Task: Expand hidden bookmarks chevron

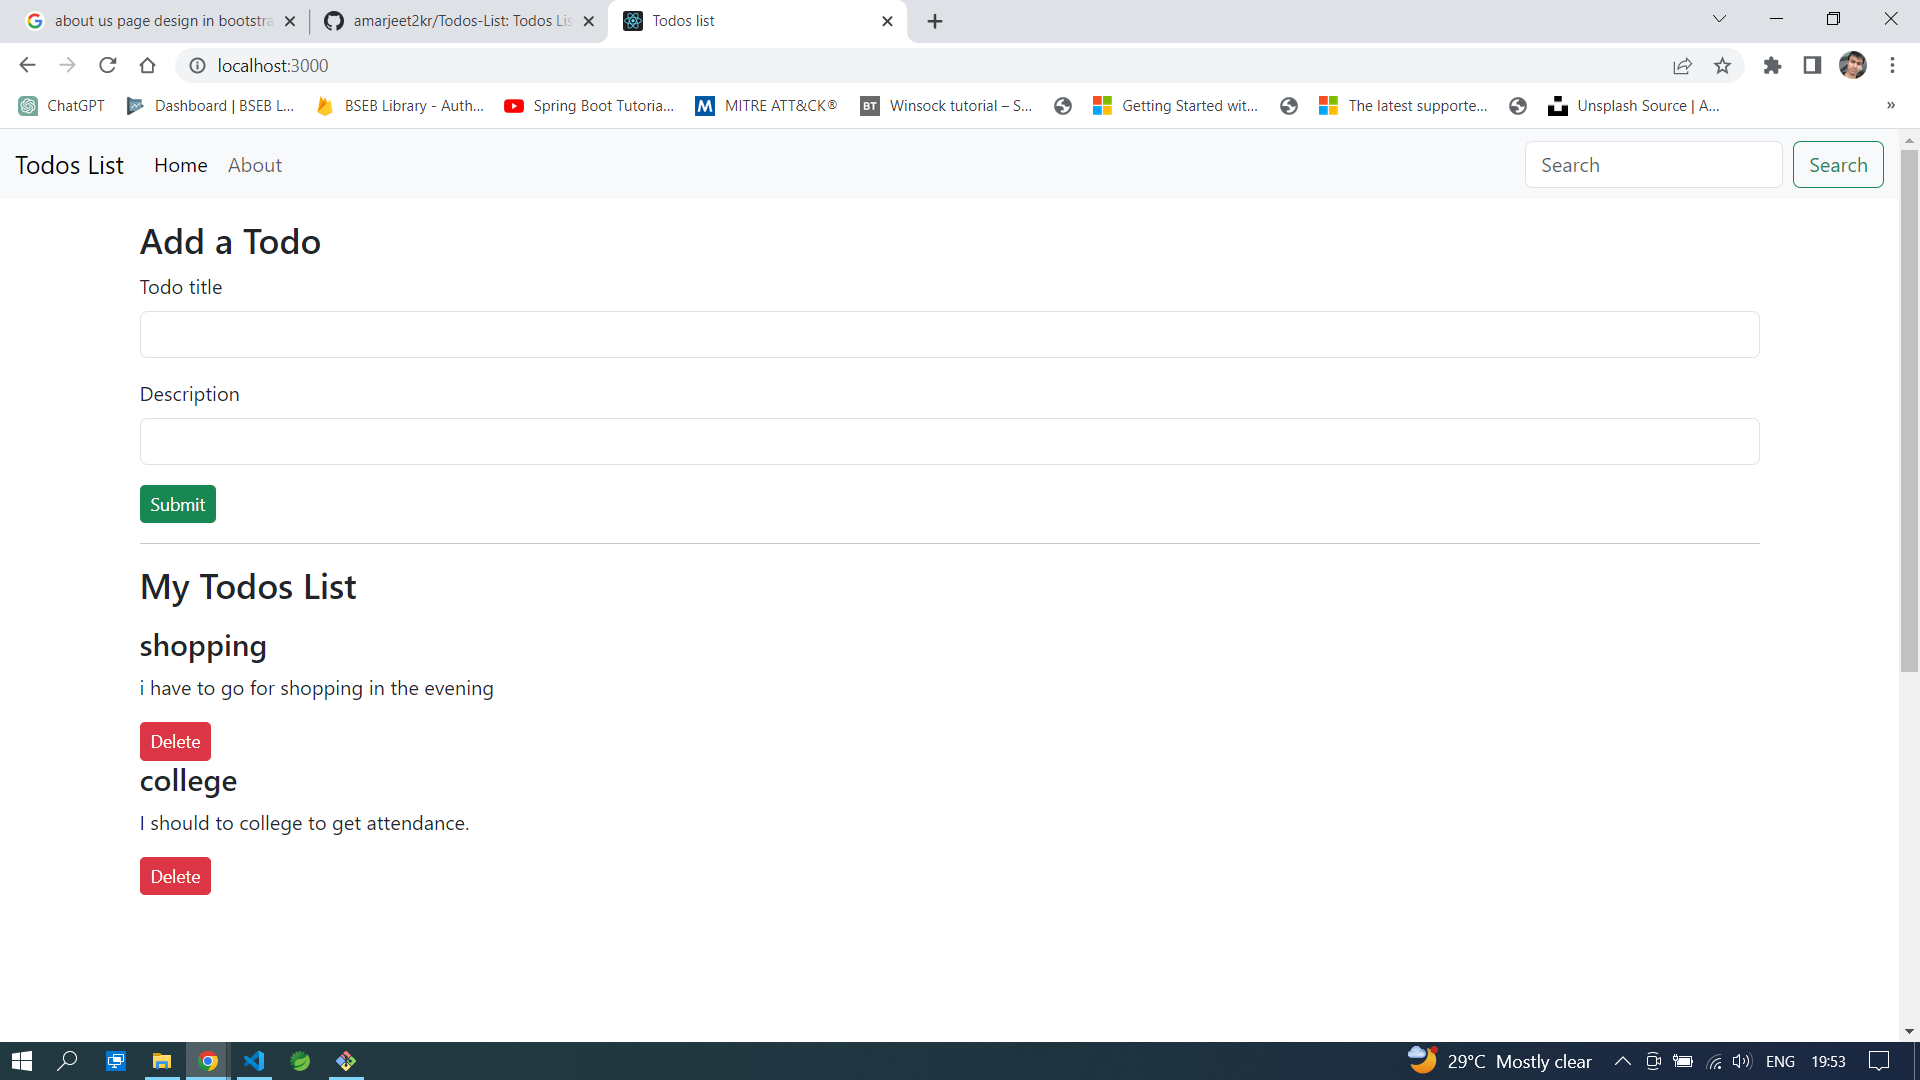Action: tap(1890, 106)
